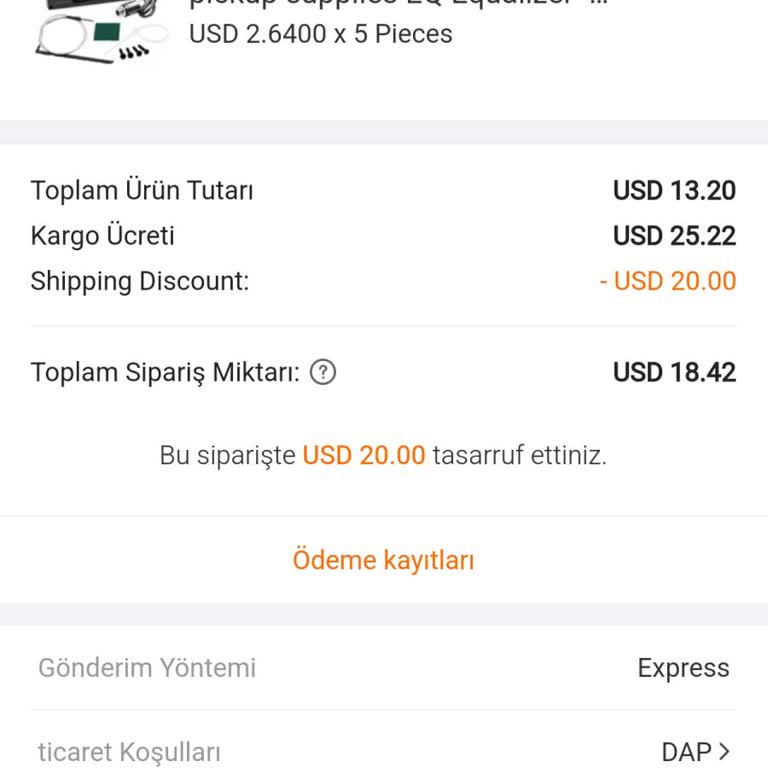Tap the orange USD 20.00 savings amount
This screenshot has width=768, height=768.
point(364,456)
